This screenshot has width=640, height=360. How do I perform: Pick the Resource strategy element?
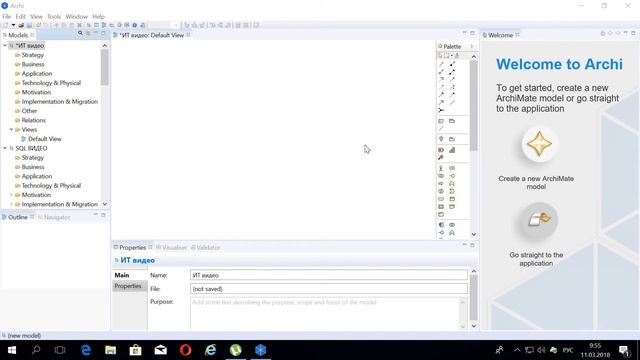[441, 150]
